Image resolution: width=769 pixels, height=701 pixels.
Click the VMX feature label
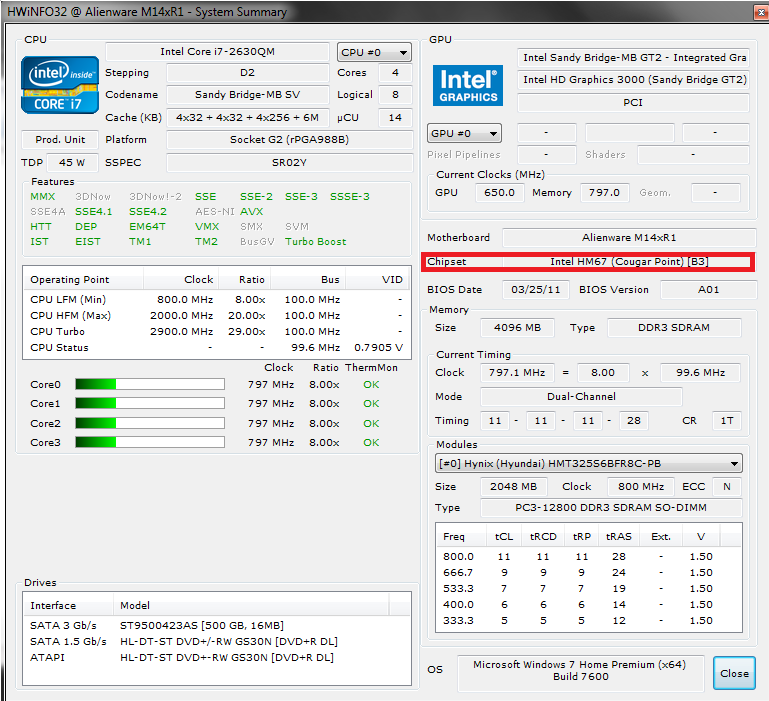pos(207,227)
